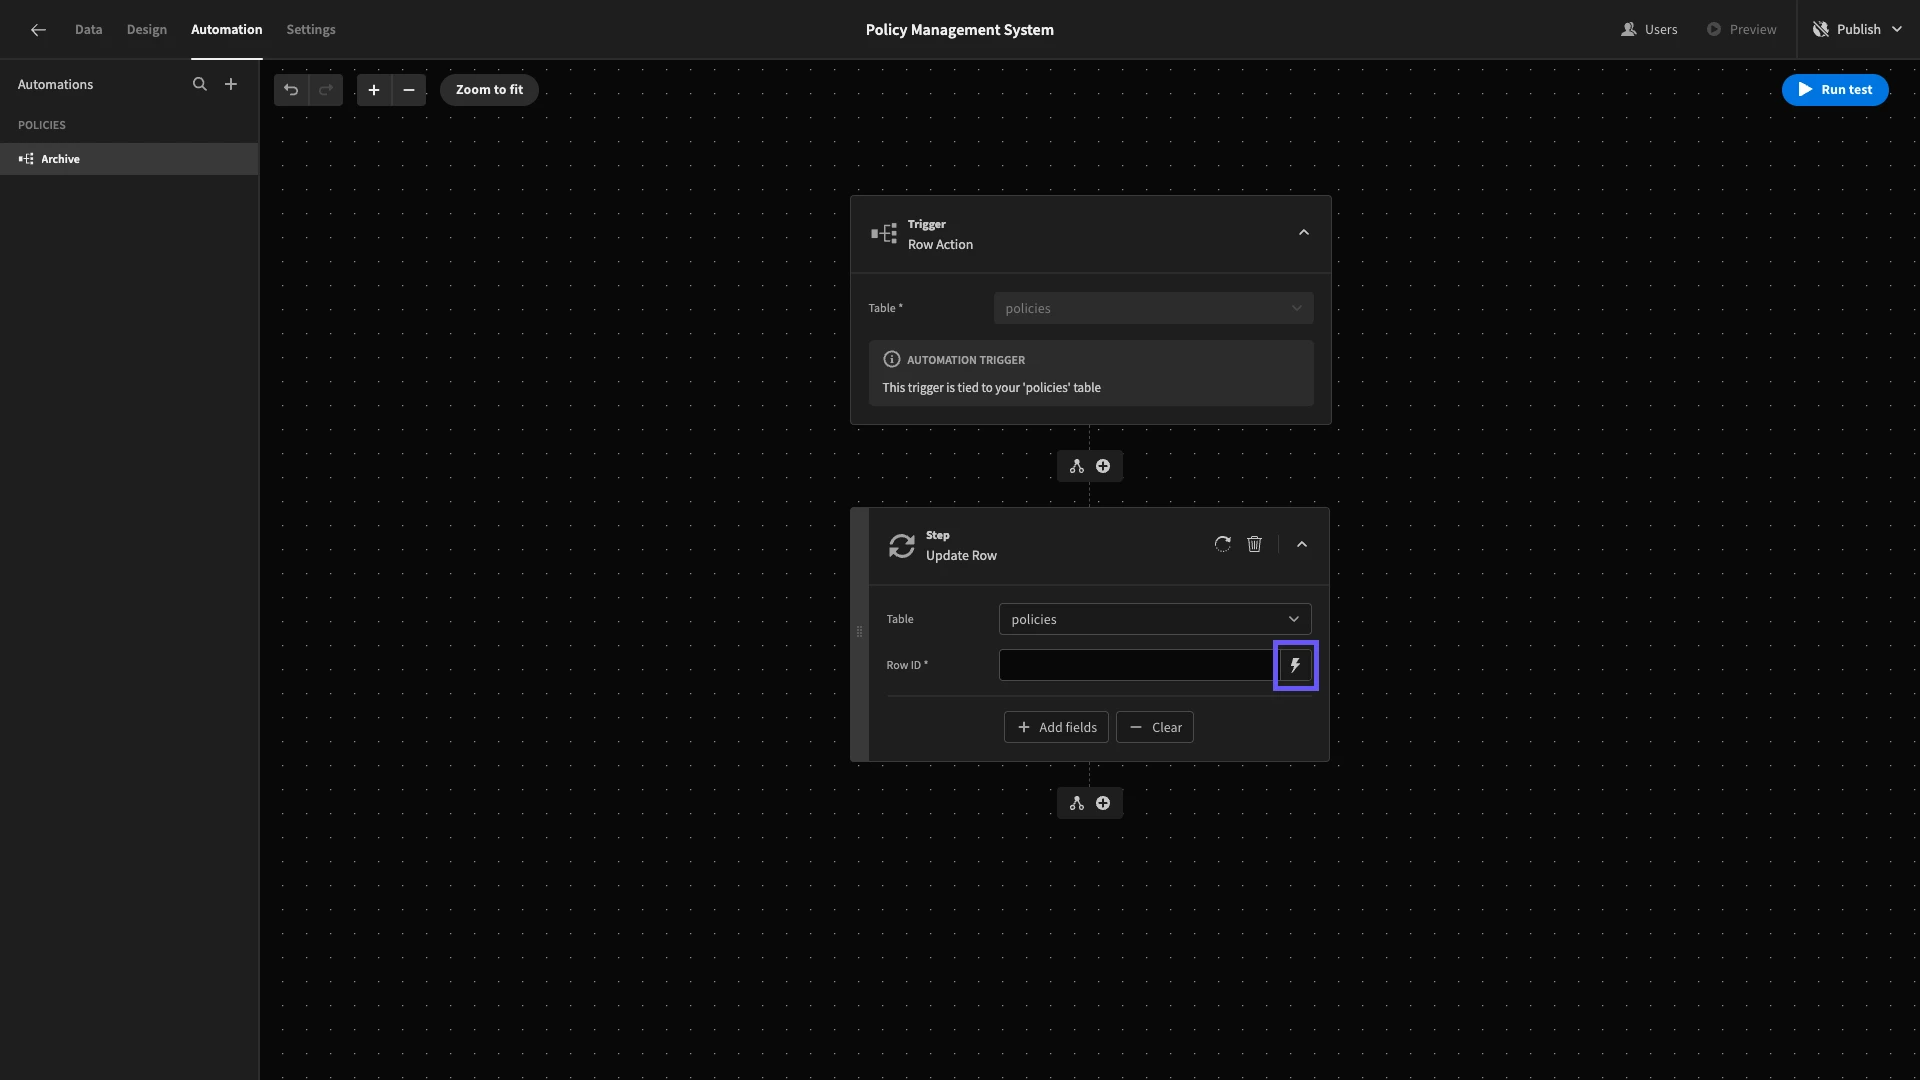The image size is (1920, 1080).
Task: Open the Design tab
Action: click(x=146, y=30)
